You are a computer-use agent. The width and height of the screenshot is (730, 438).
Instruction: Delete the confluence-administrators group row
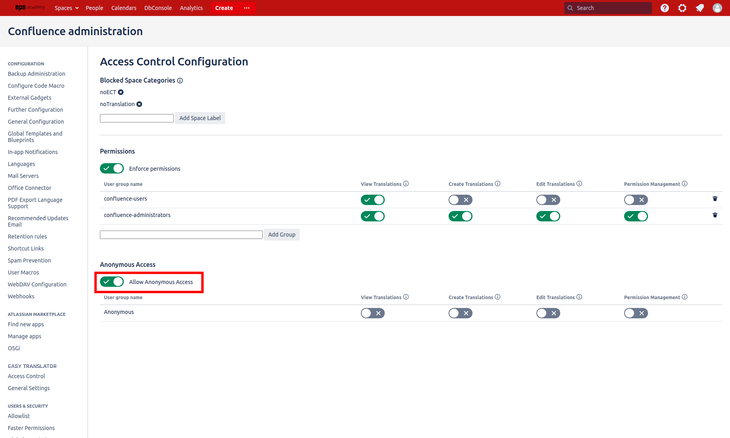tap(715, 215)
